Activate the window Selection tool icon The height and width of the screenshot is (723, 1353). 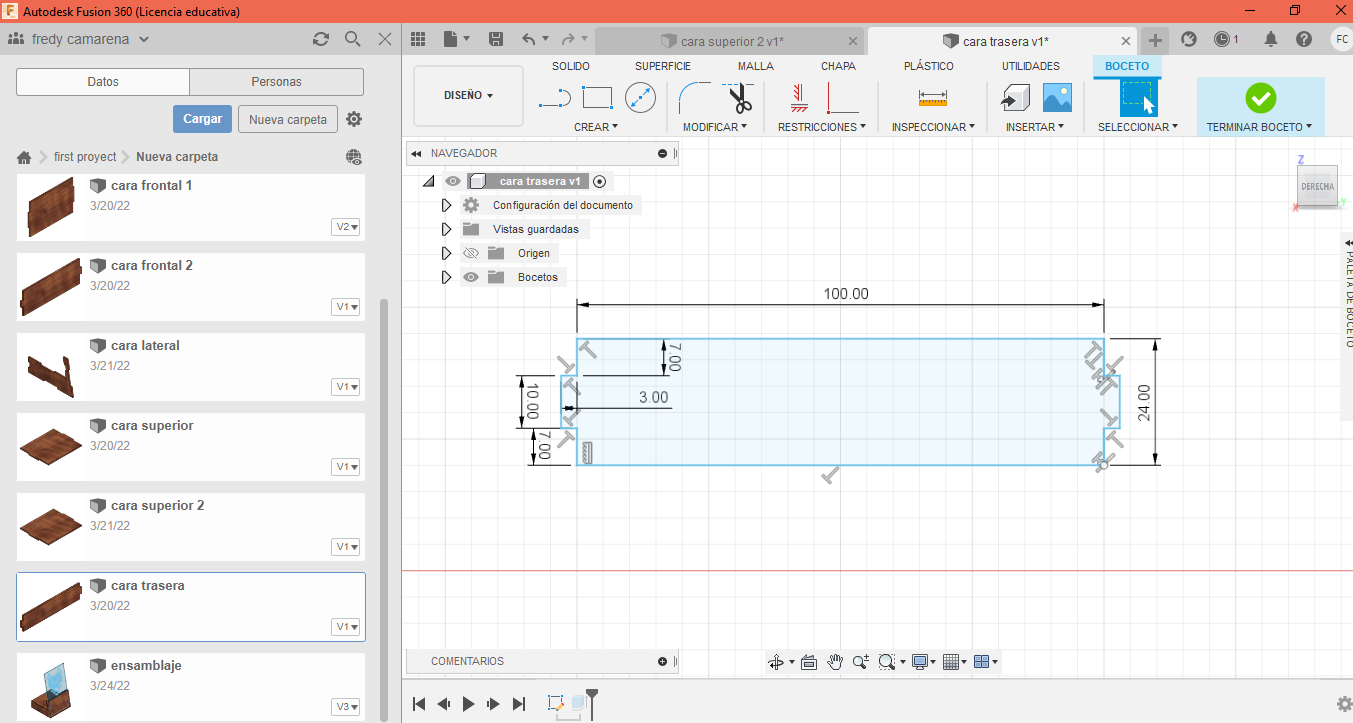pos(1137,98)
